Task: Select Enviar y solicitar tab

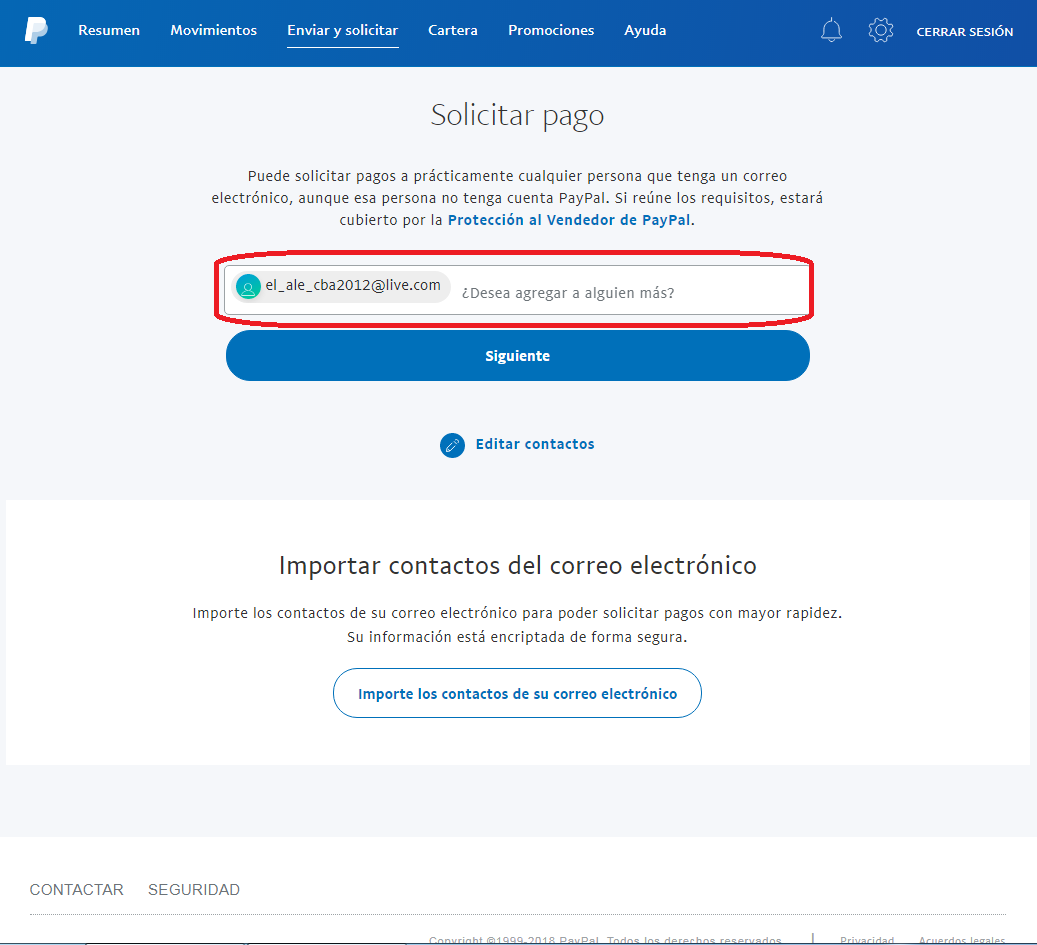Action: 343,30
